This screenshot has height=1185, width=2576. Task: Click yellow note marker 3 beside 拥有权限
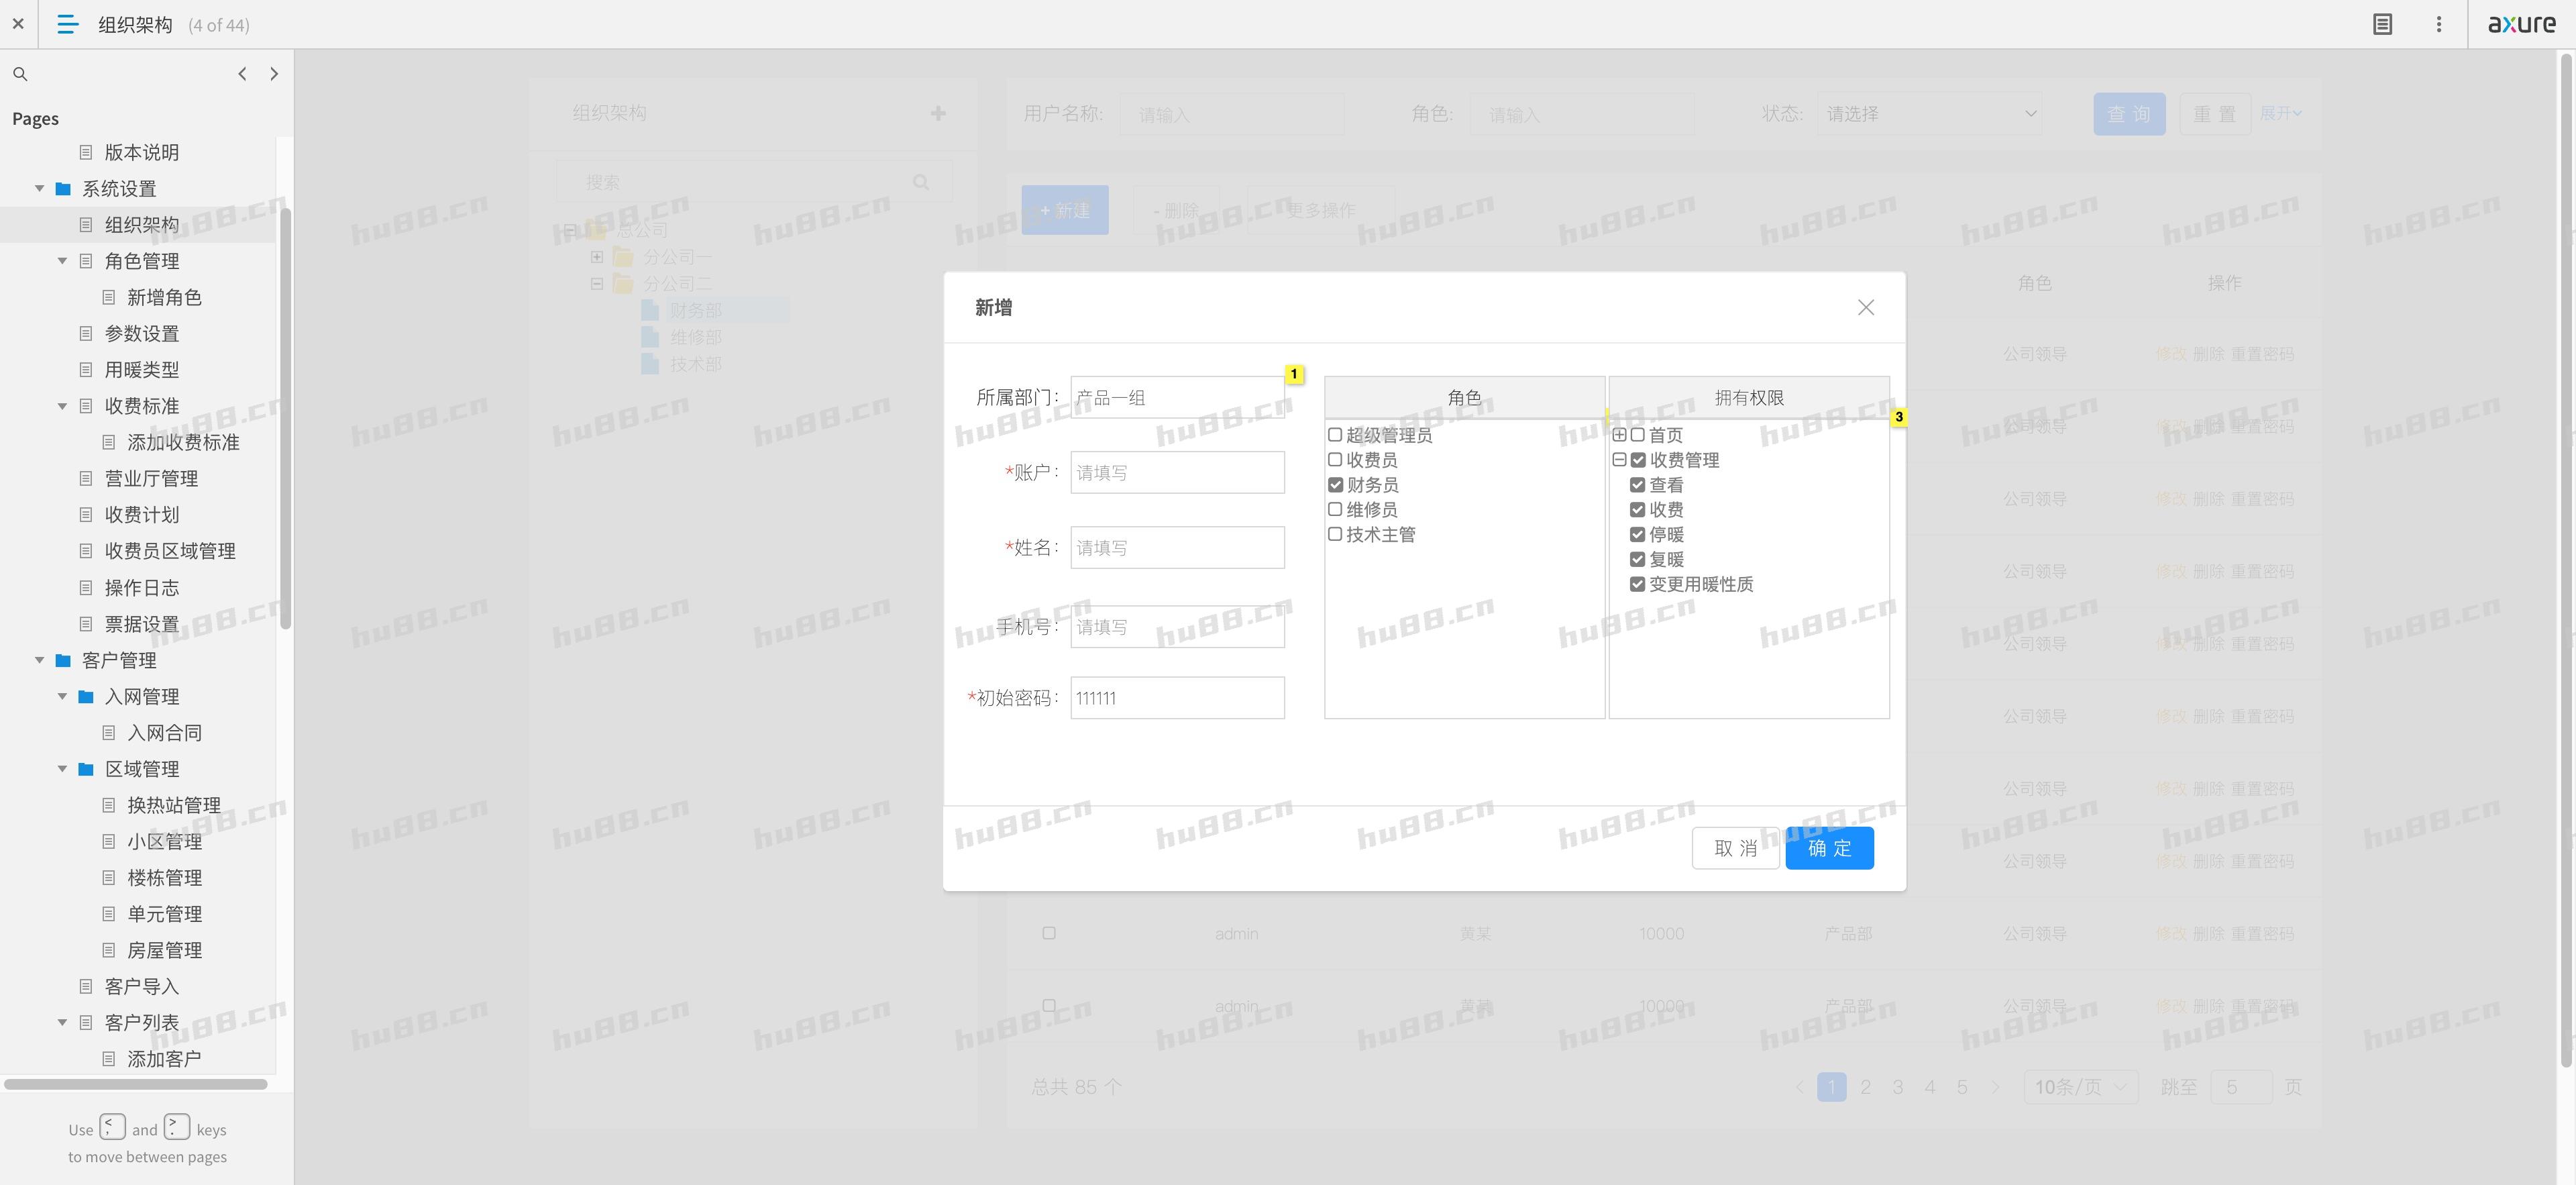click(x=1898, y=417)
